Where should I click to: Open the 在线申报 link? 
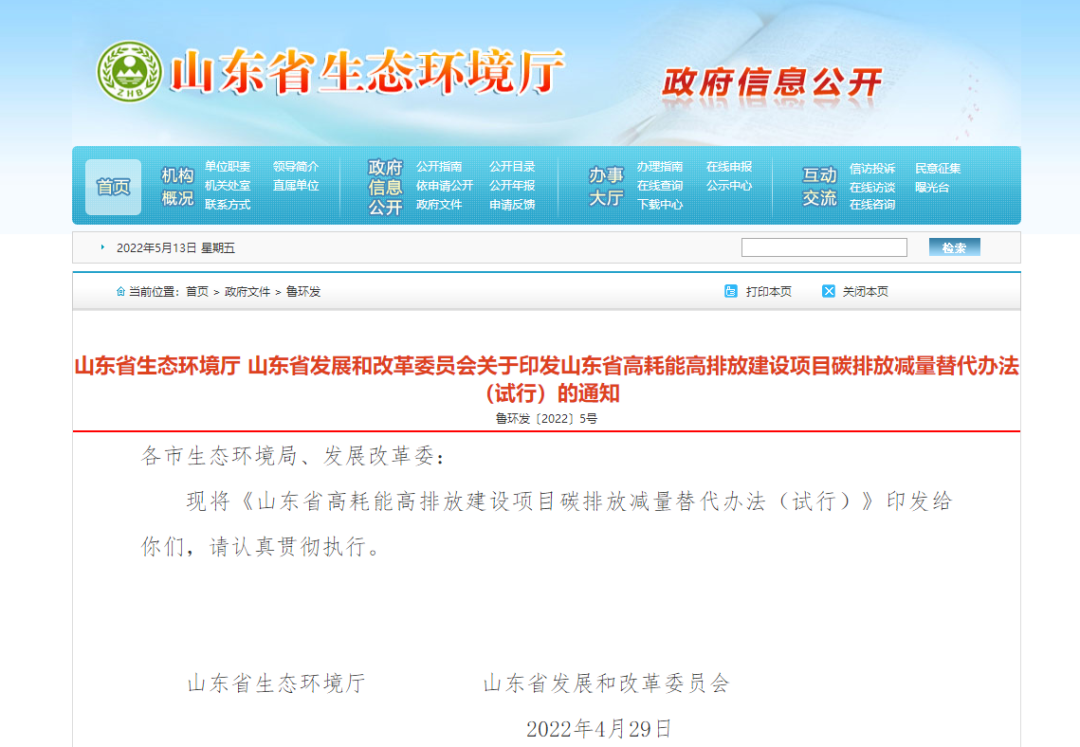point(729,167)
